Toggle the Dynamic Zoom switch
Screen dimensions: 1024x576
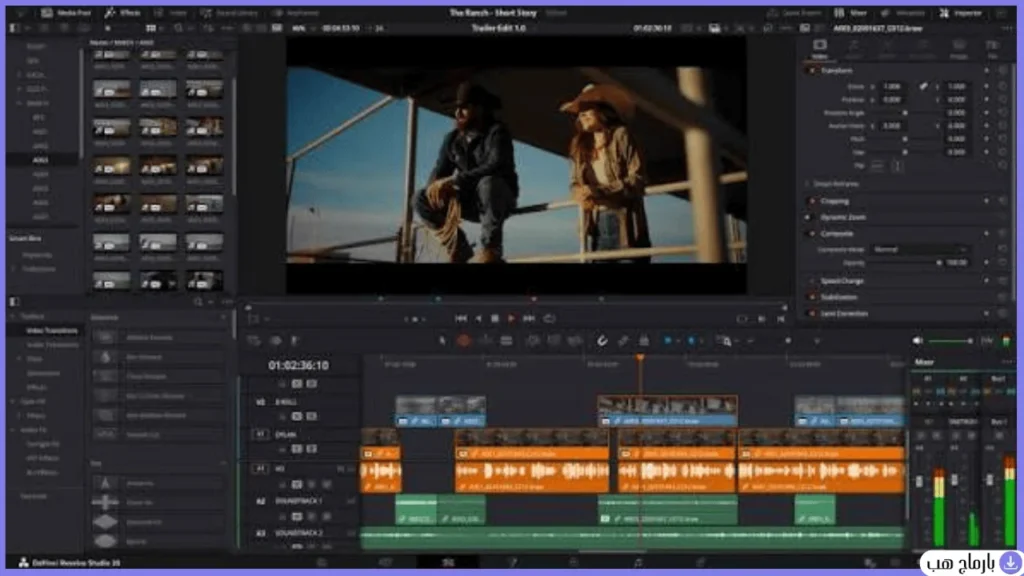pos(808,217)
